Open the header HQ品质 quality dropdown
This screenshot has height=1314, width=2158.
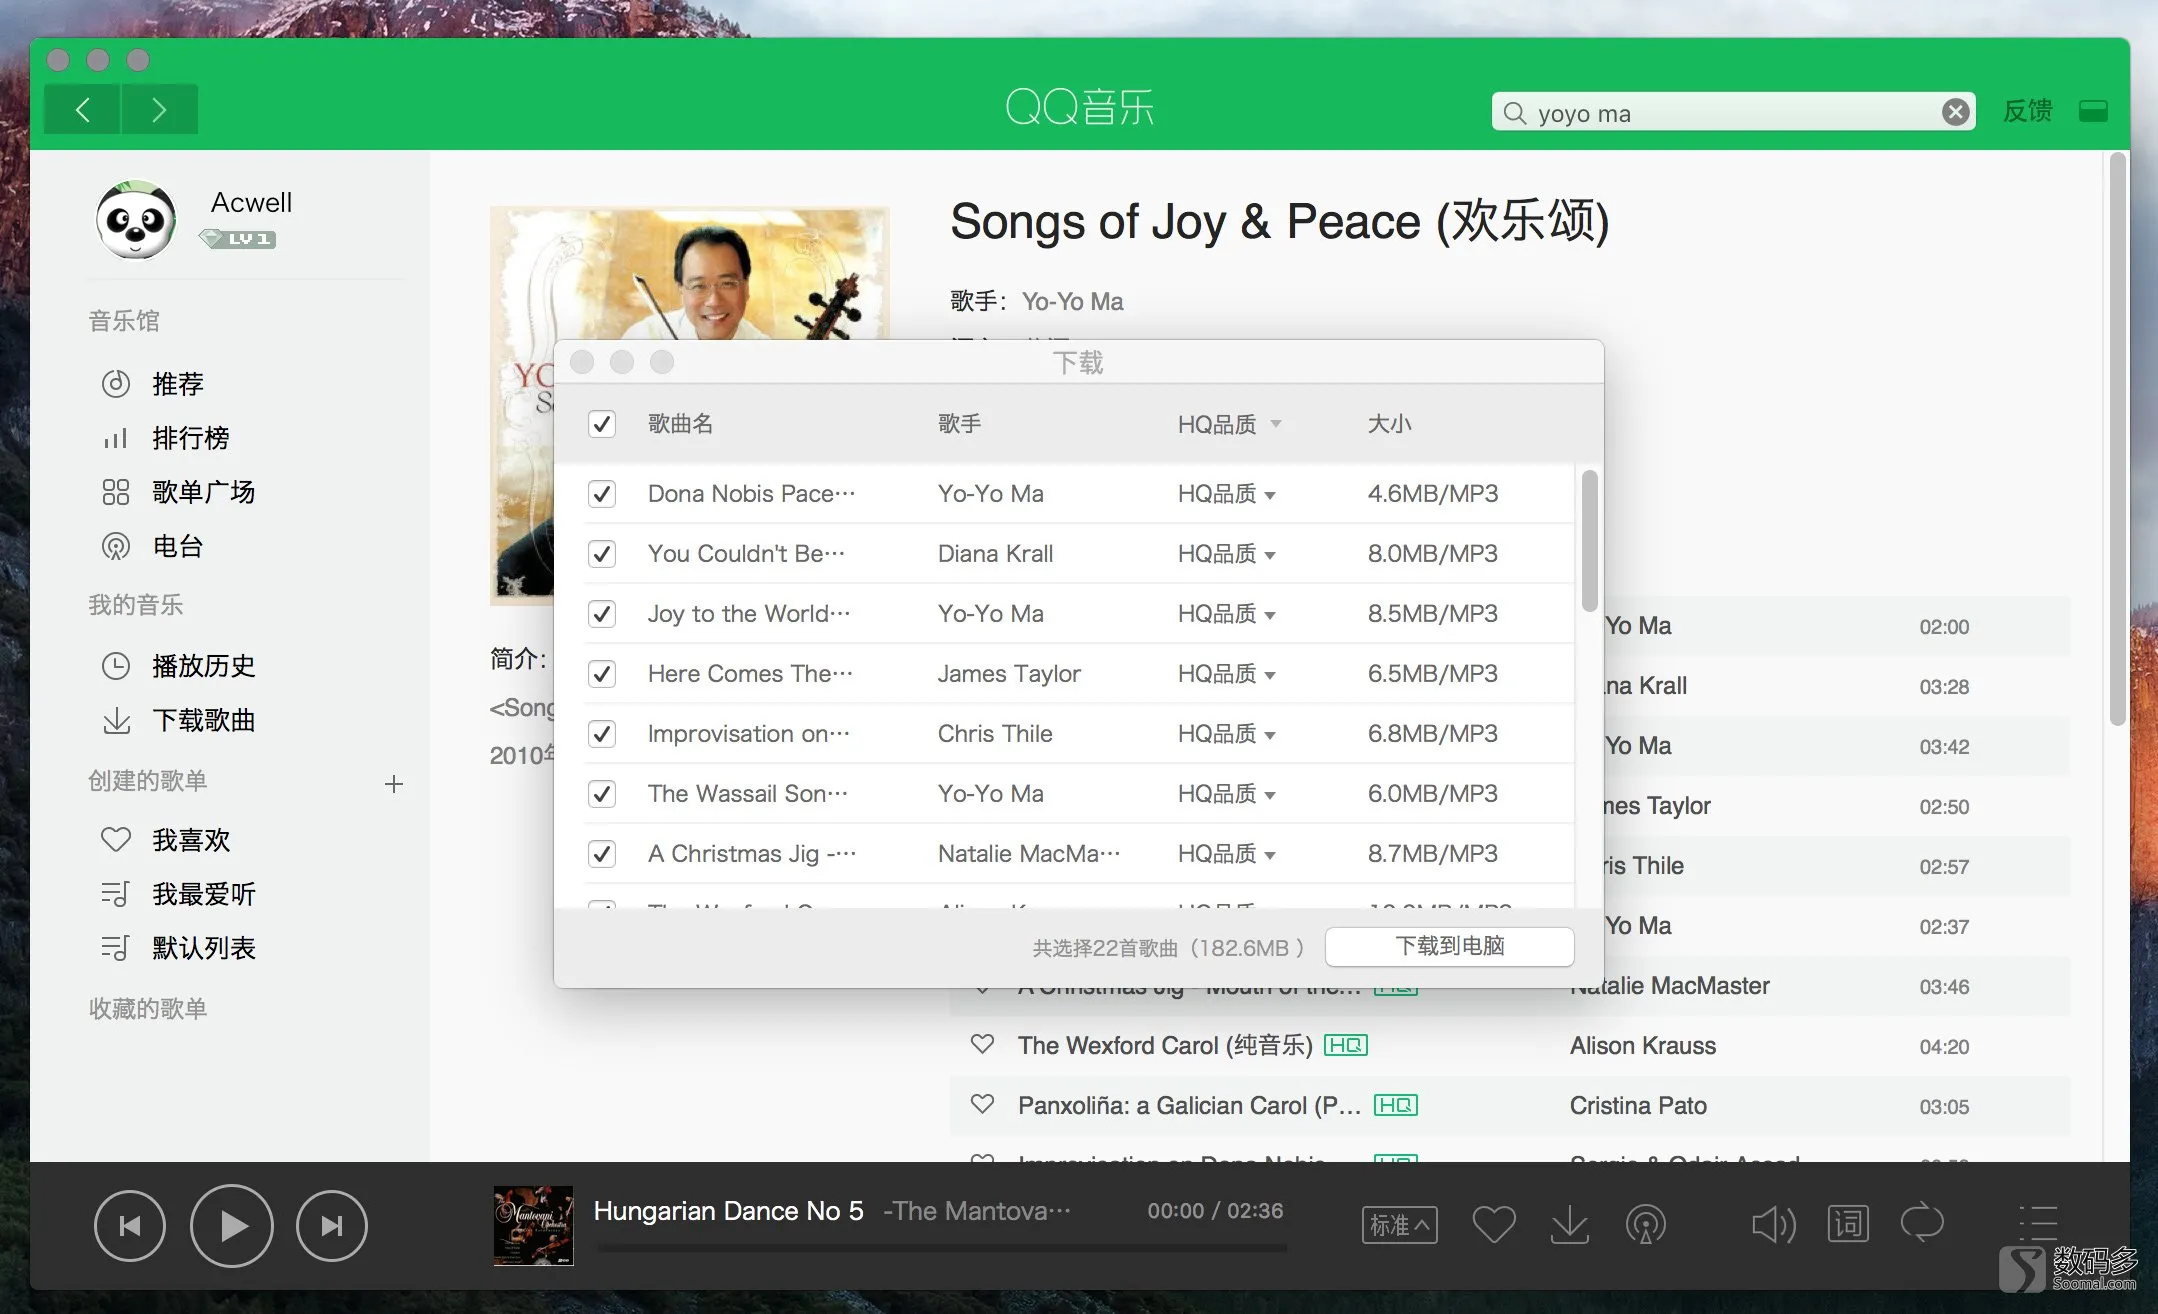1229,424
